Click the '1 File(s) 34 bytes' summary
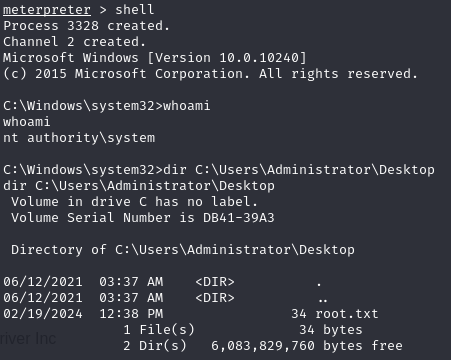The width and height of the screenshot is (451, 360). pos(243,330)
